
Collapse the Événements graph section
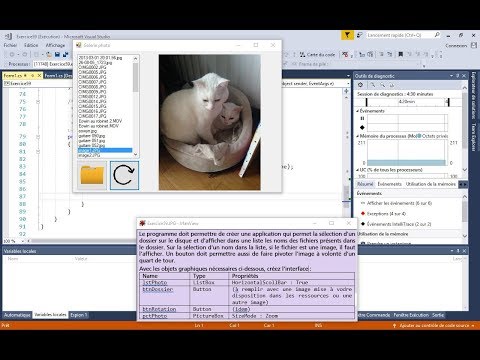click(358, 111)
